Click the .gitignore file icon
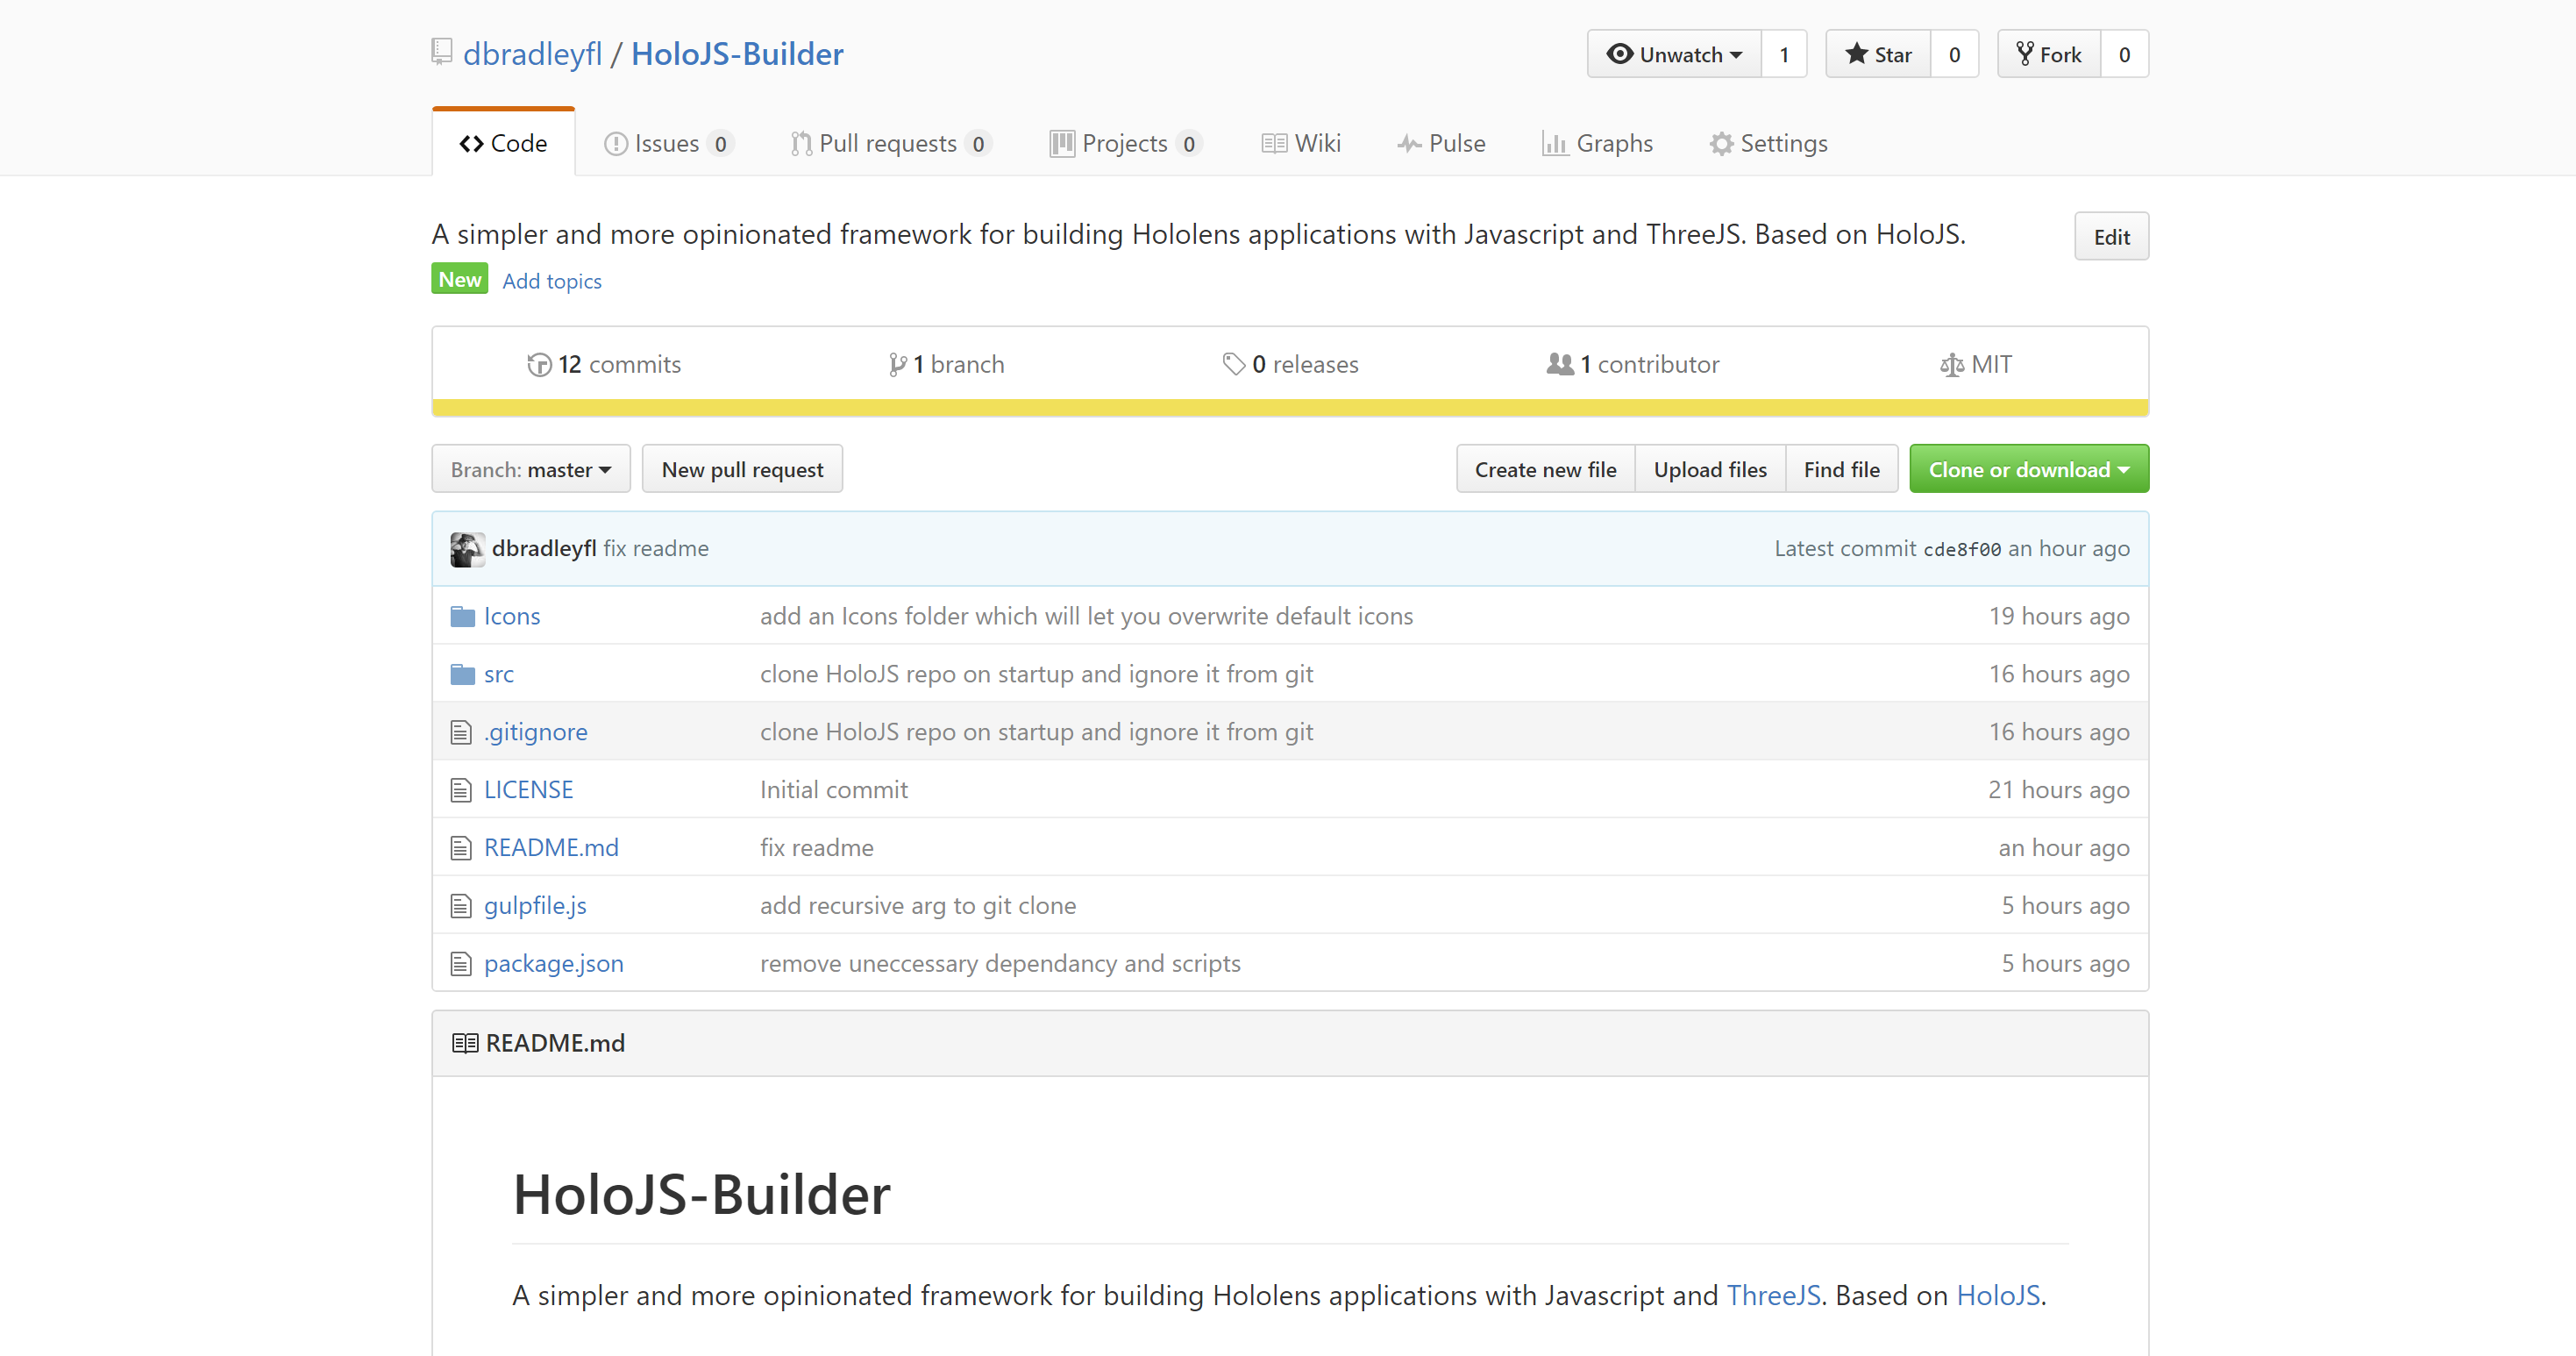 point(461,733)
